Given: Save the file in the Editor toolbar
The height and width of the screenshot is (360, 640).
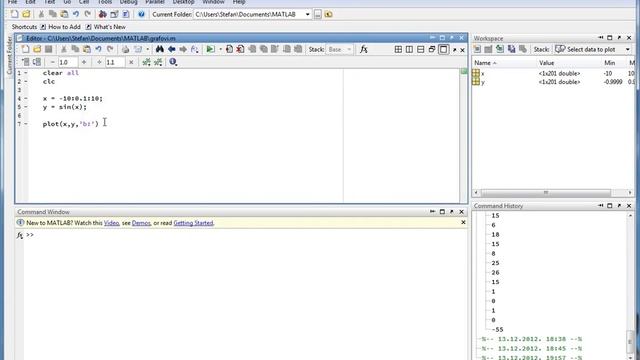Looking at the screenshot, I should click(x=49, y=49).
